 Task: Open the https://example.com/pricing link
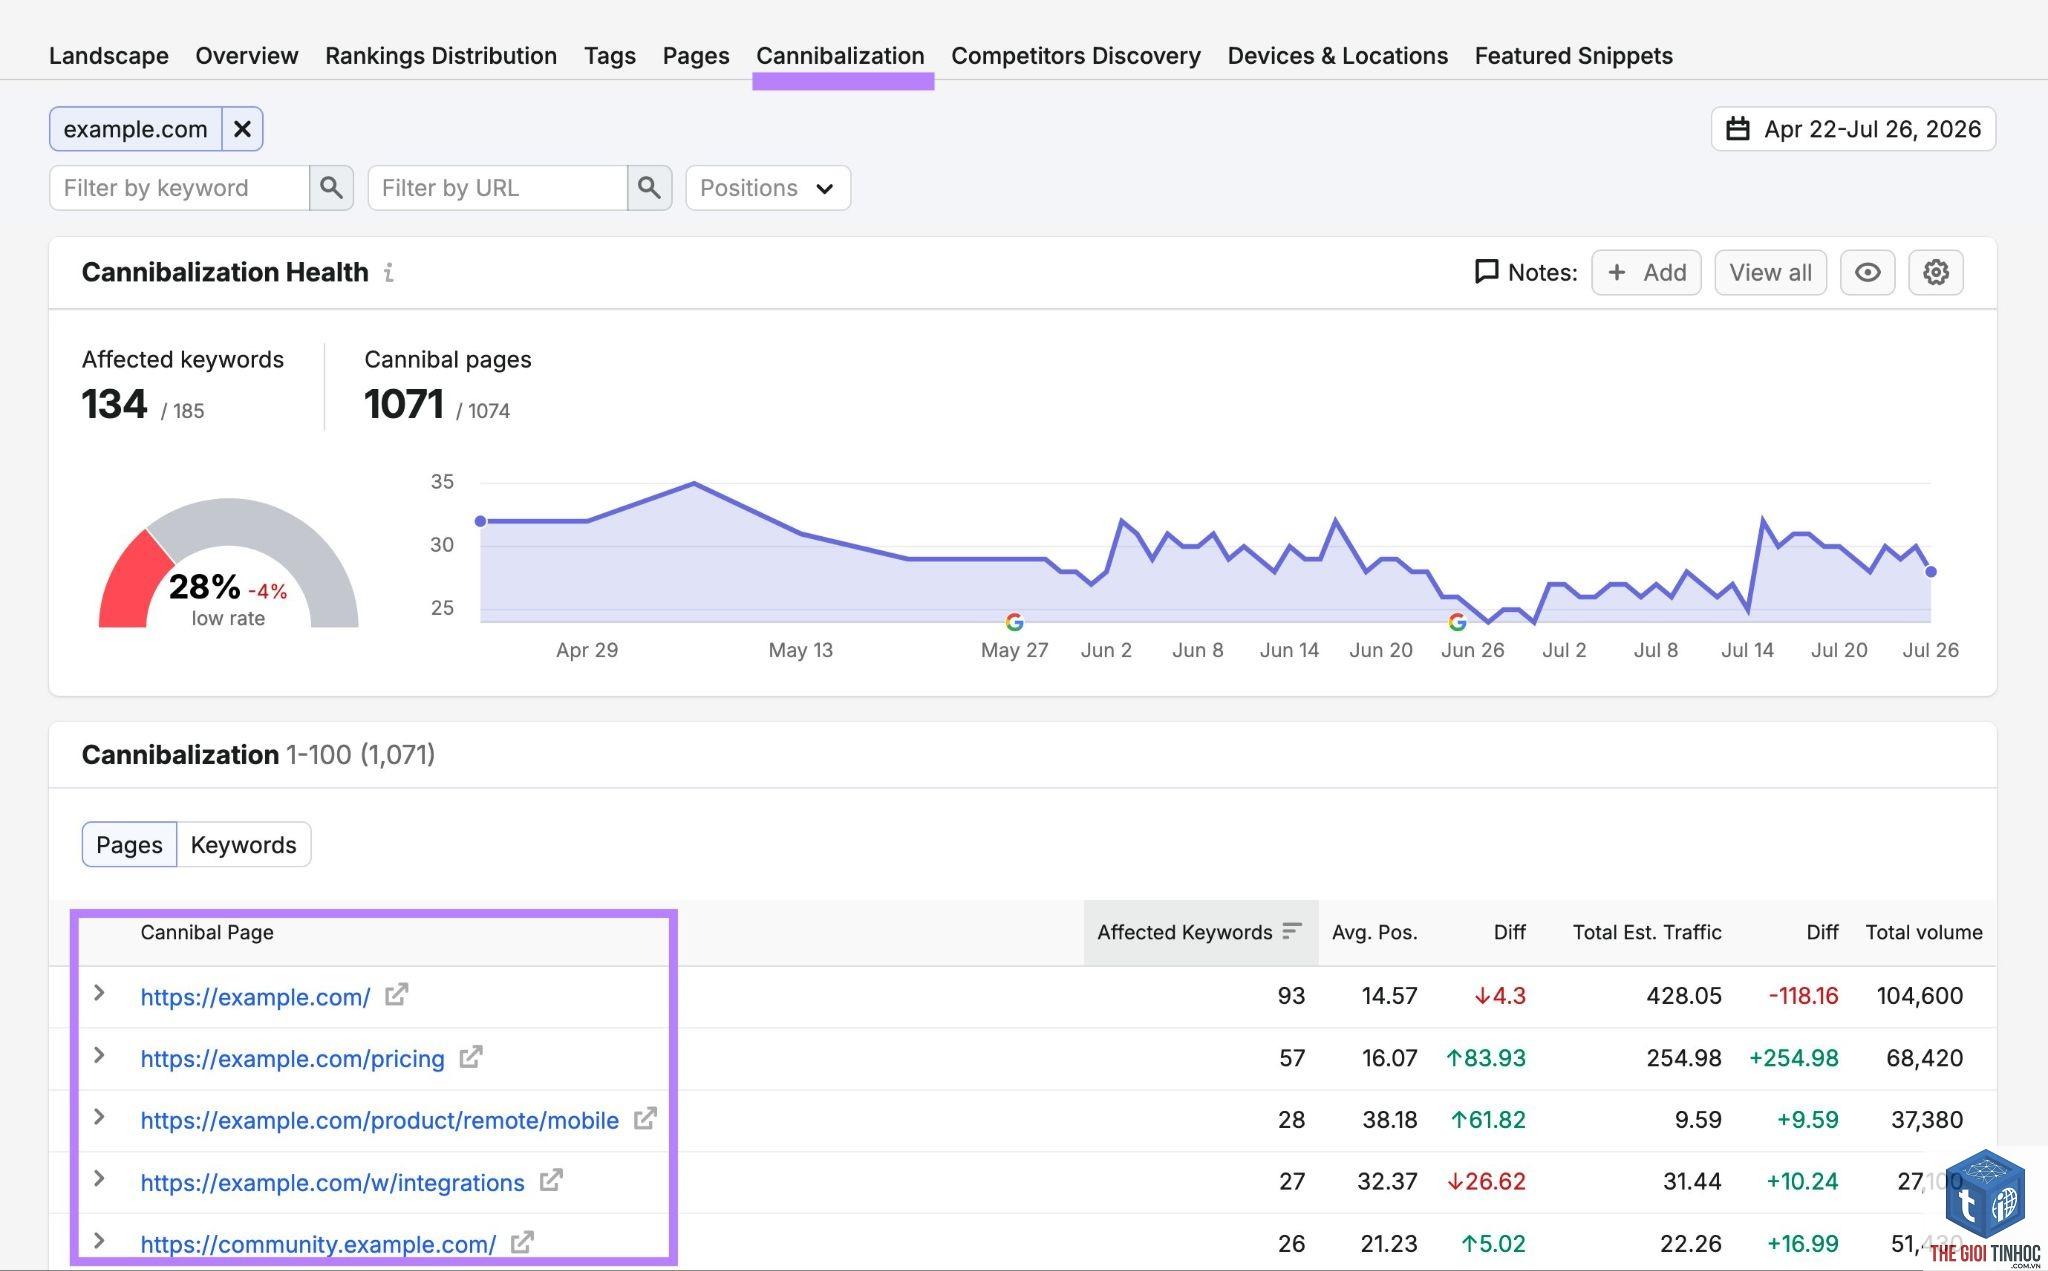tap(292, 1059)
